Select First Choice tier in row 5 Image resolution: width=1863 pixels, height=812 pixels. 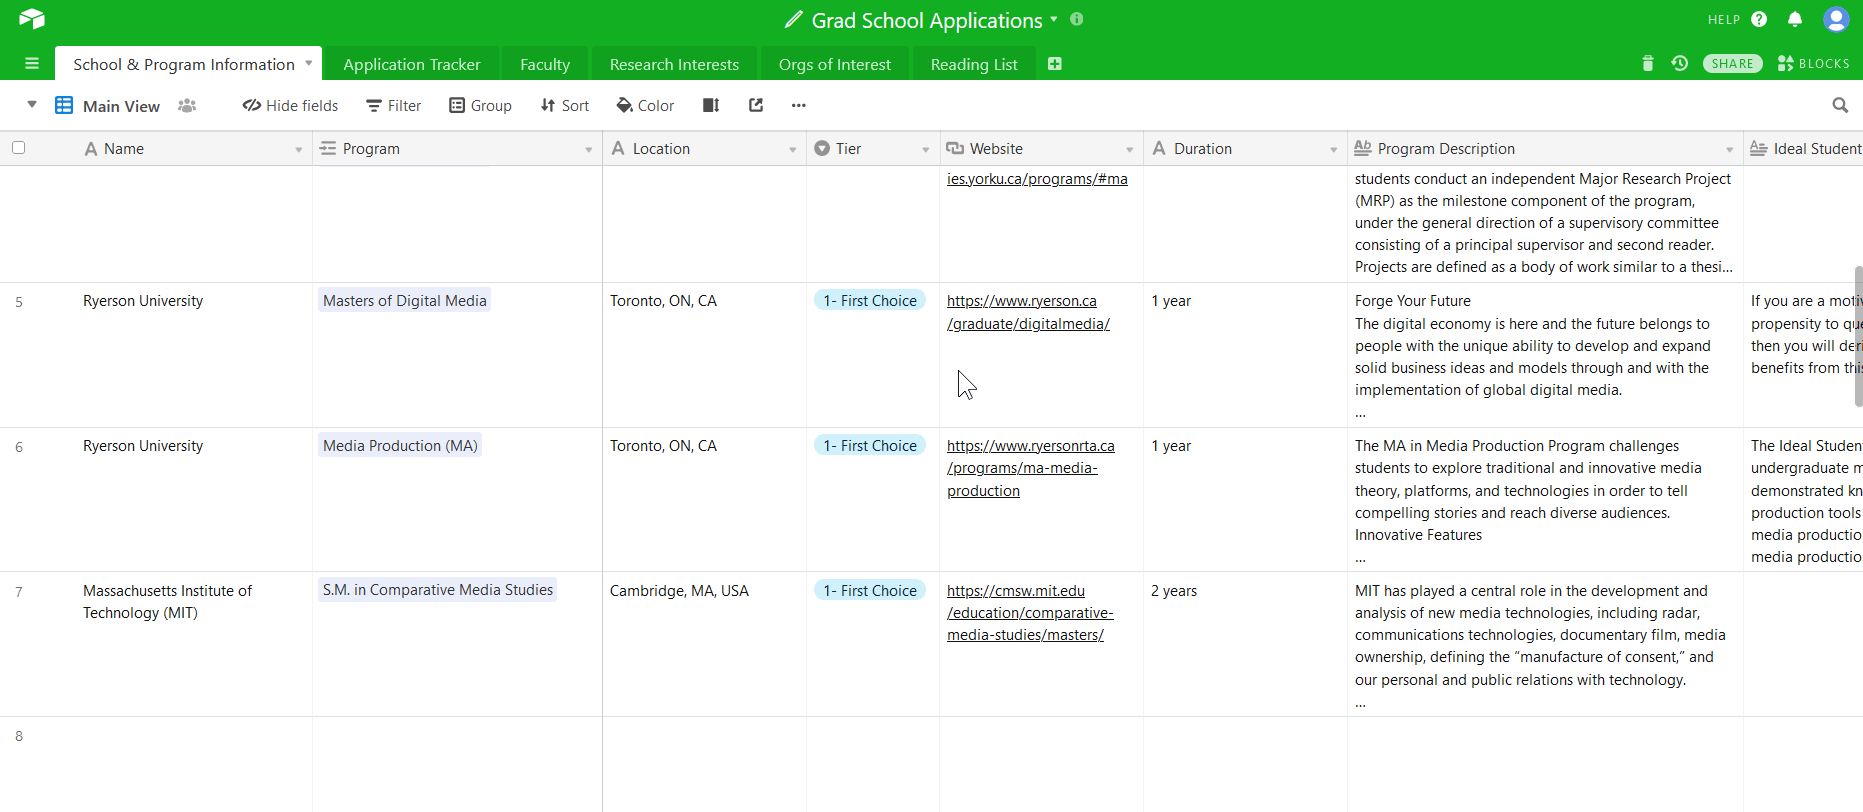(870, 300)
